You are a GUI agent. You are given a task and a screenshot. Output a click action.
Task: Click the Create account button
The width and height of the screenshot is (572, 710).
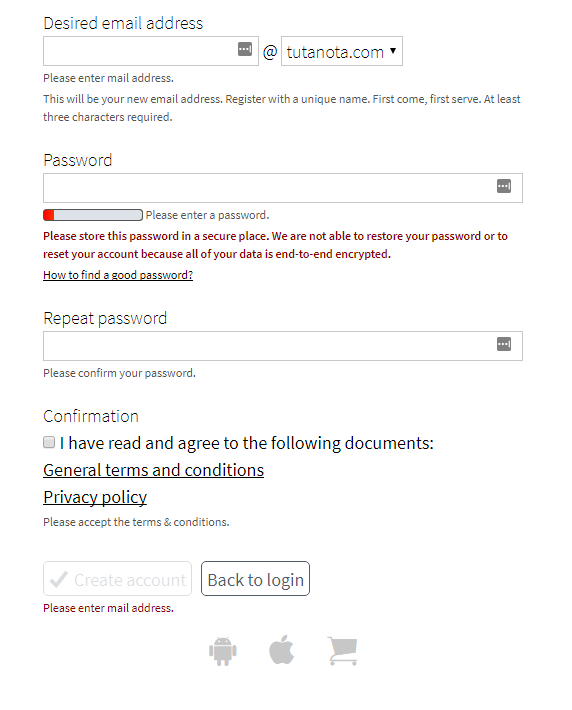tap(117, 579)
